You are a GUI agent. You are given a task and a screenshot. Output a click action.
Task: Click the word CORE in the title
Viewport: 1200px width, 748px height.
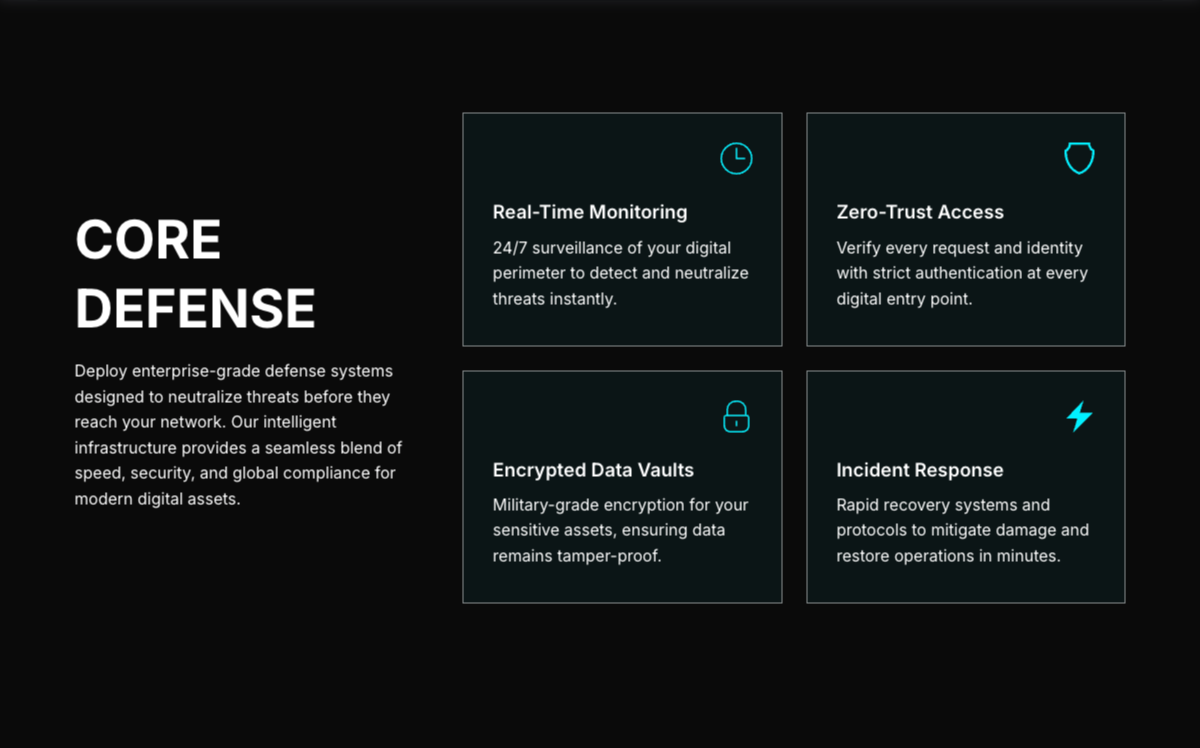[x=148, y=240]
